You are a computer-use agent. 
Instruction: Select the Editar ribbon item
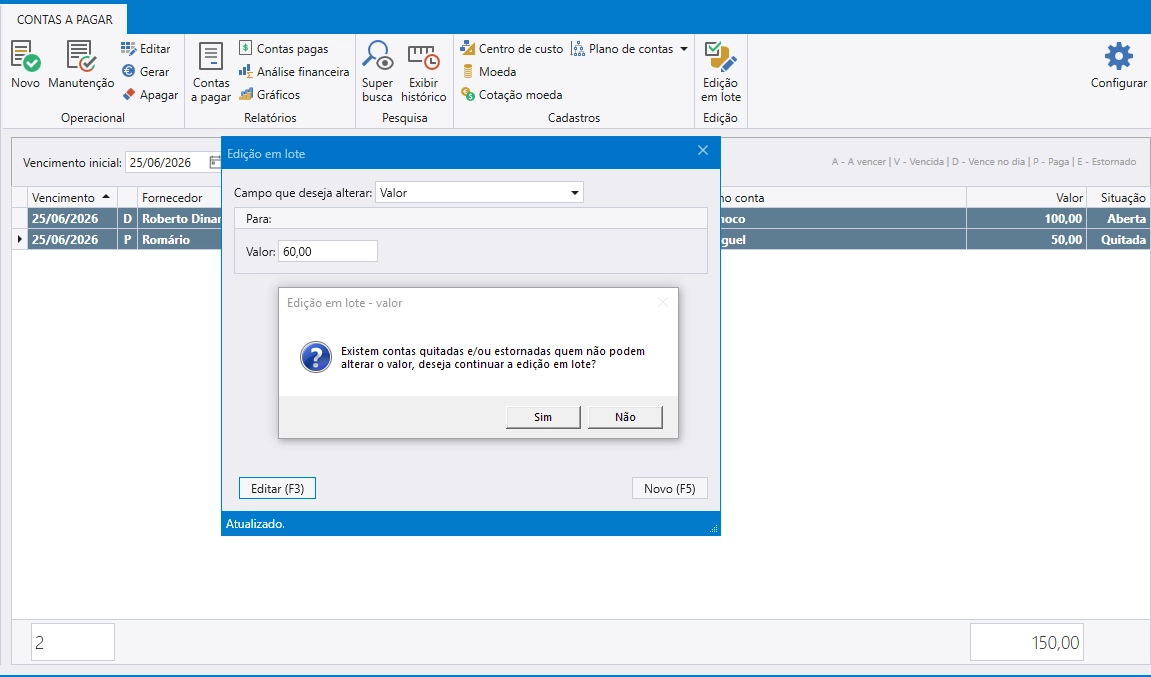(145, 48)
